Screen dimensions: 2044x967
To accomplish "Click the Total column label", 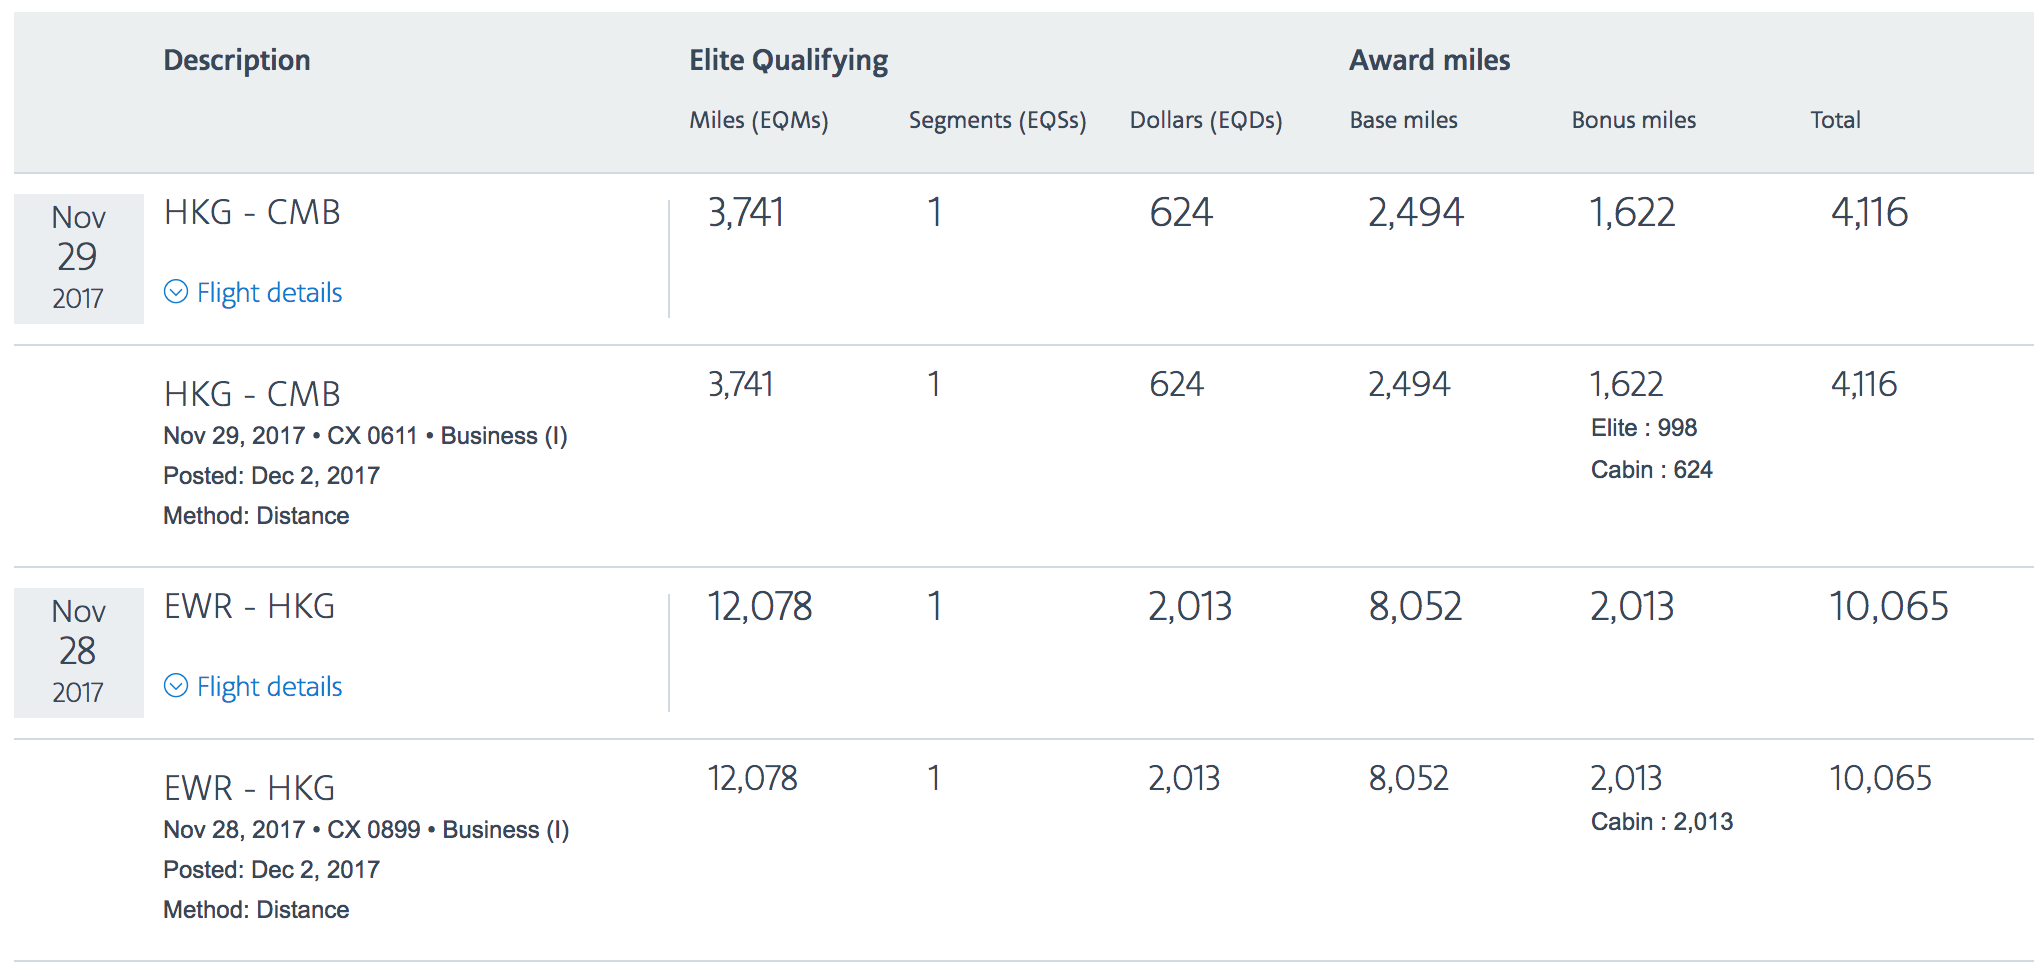I will (x=1835, y=120).
